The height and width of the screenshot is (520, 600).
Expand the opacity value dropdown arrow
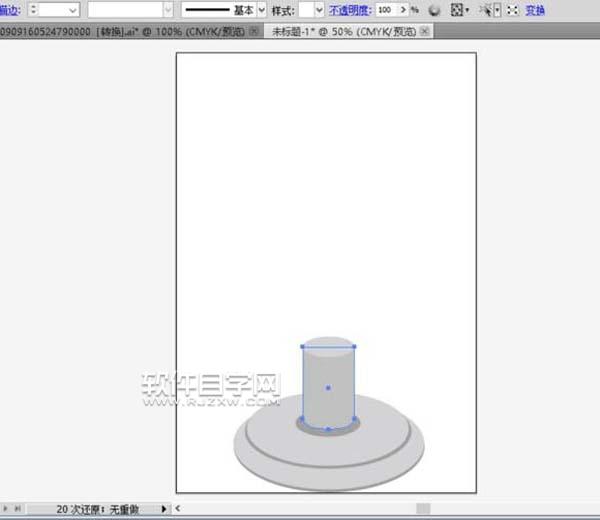click(x=404, y=9)
